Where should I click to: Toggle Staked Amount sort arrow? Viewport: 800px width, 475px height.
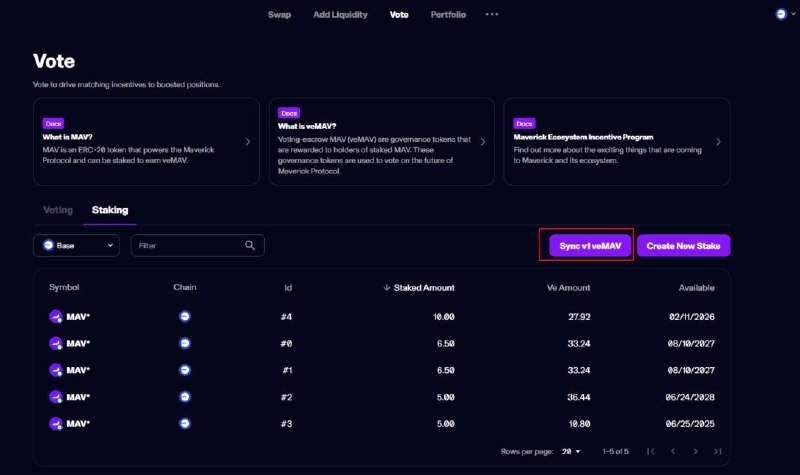(x=387, y=288)
